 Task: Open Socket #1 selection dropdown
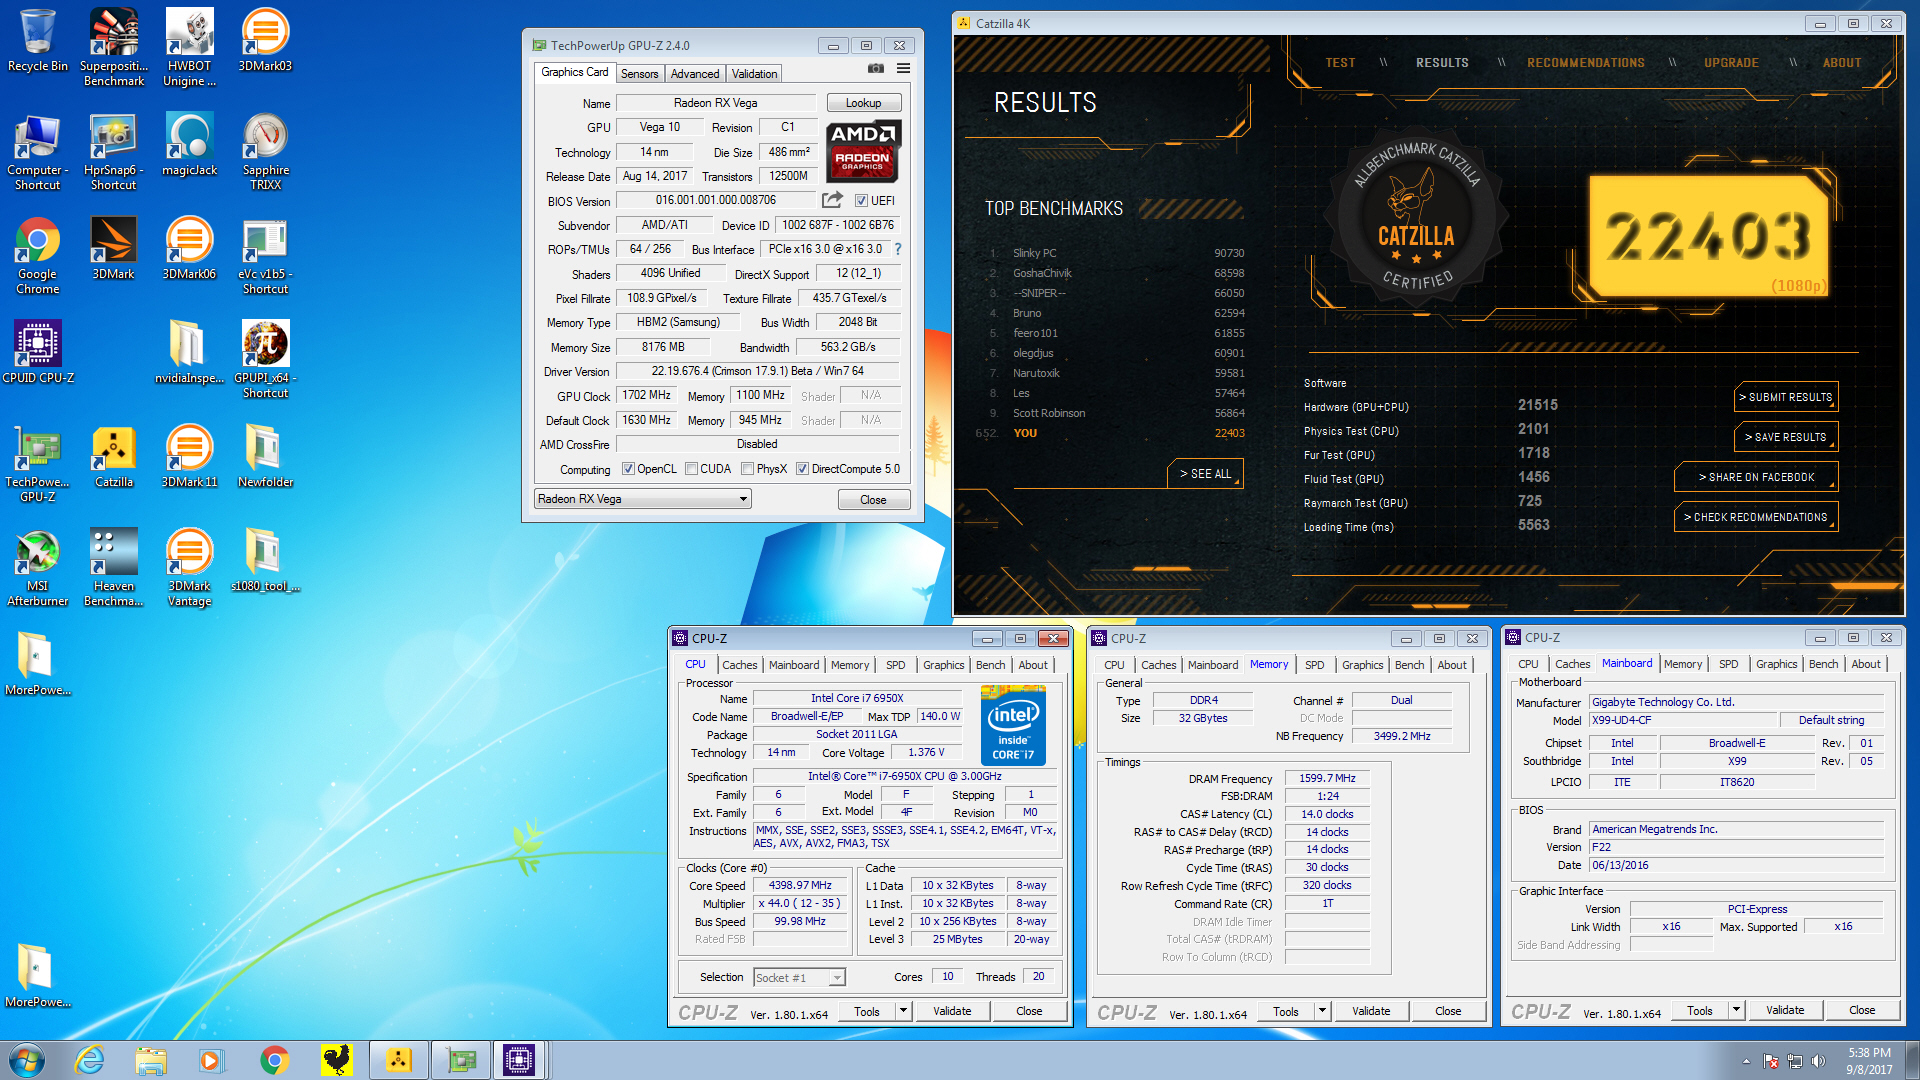click(799, 977)
